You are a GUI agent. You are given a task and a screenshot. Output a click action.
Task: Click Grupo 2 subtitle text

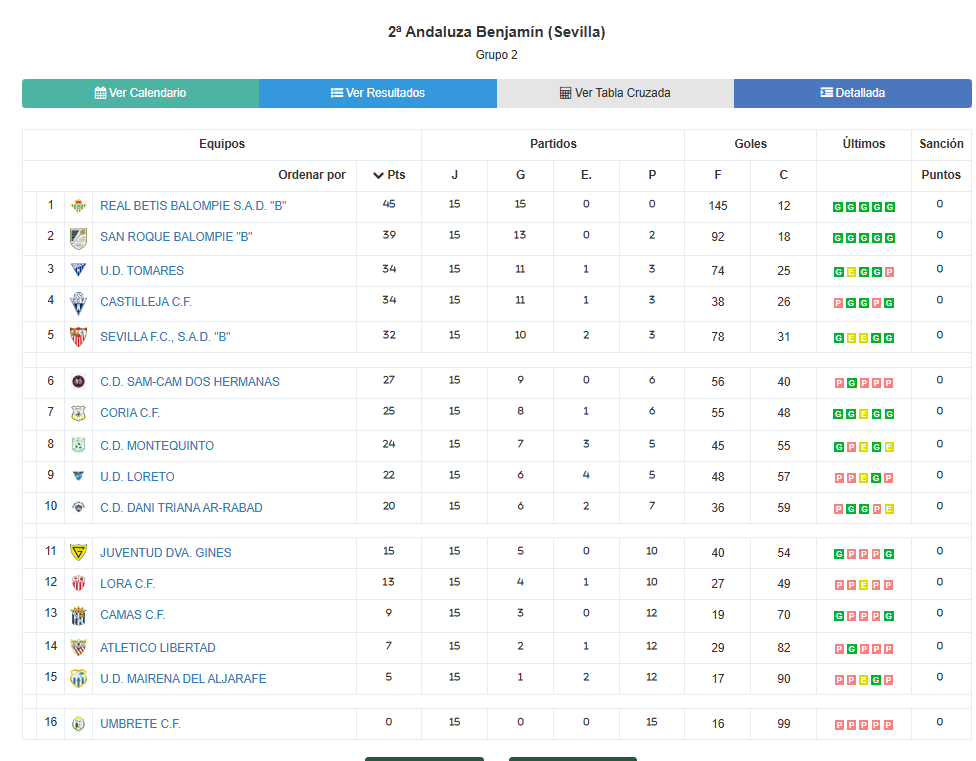(497, 55)
